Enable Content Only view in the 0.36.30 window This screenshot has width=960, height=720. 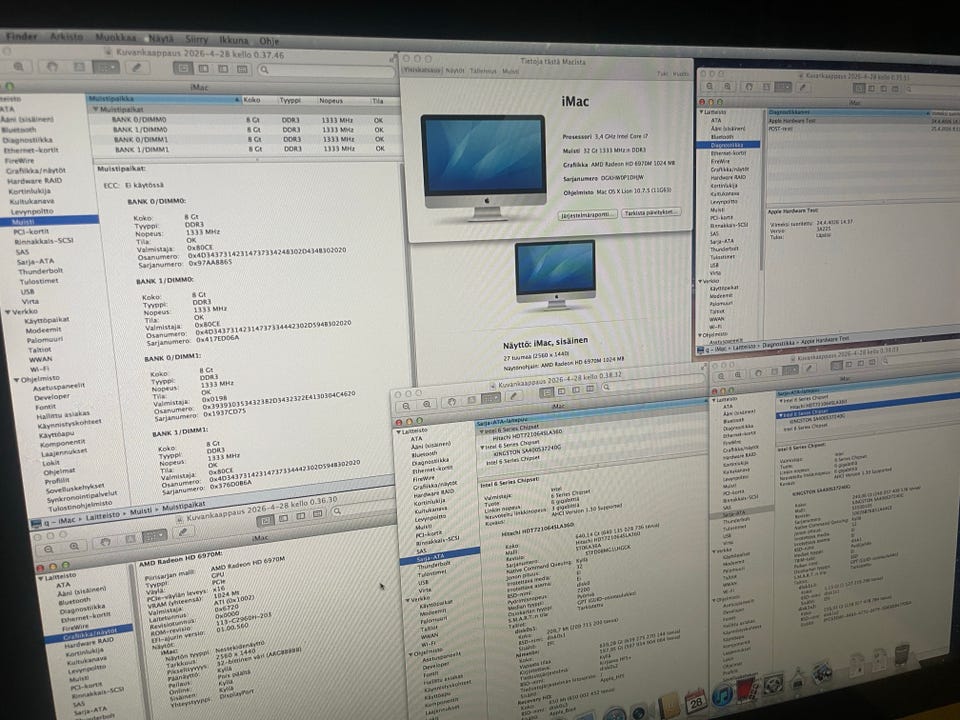pos(265,520)
